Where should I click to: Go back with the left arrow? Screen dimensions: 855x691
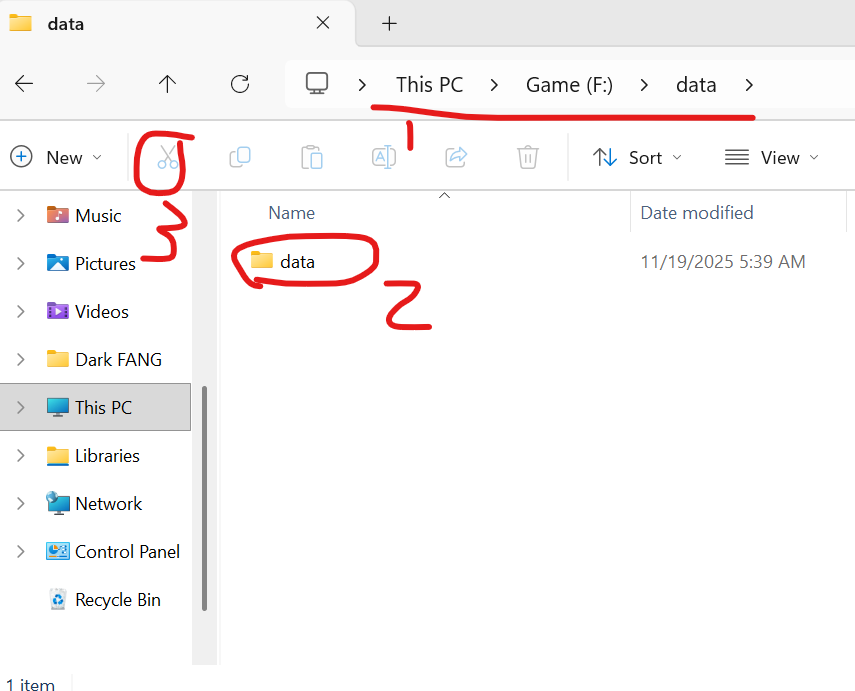24,84
